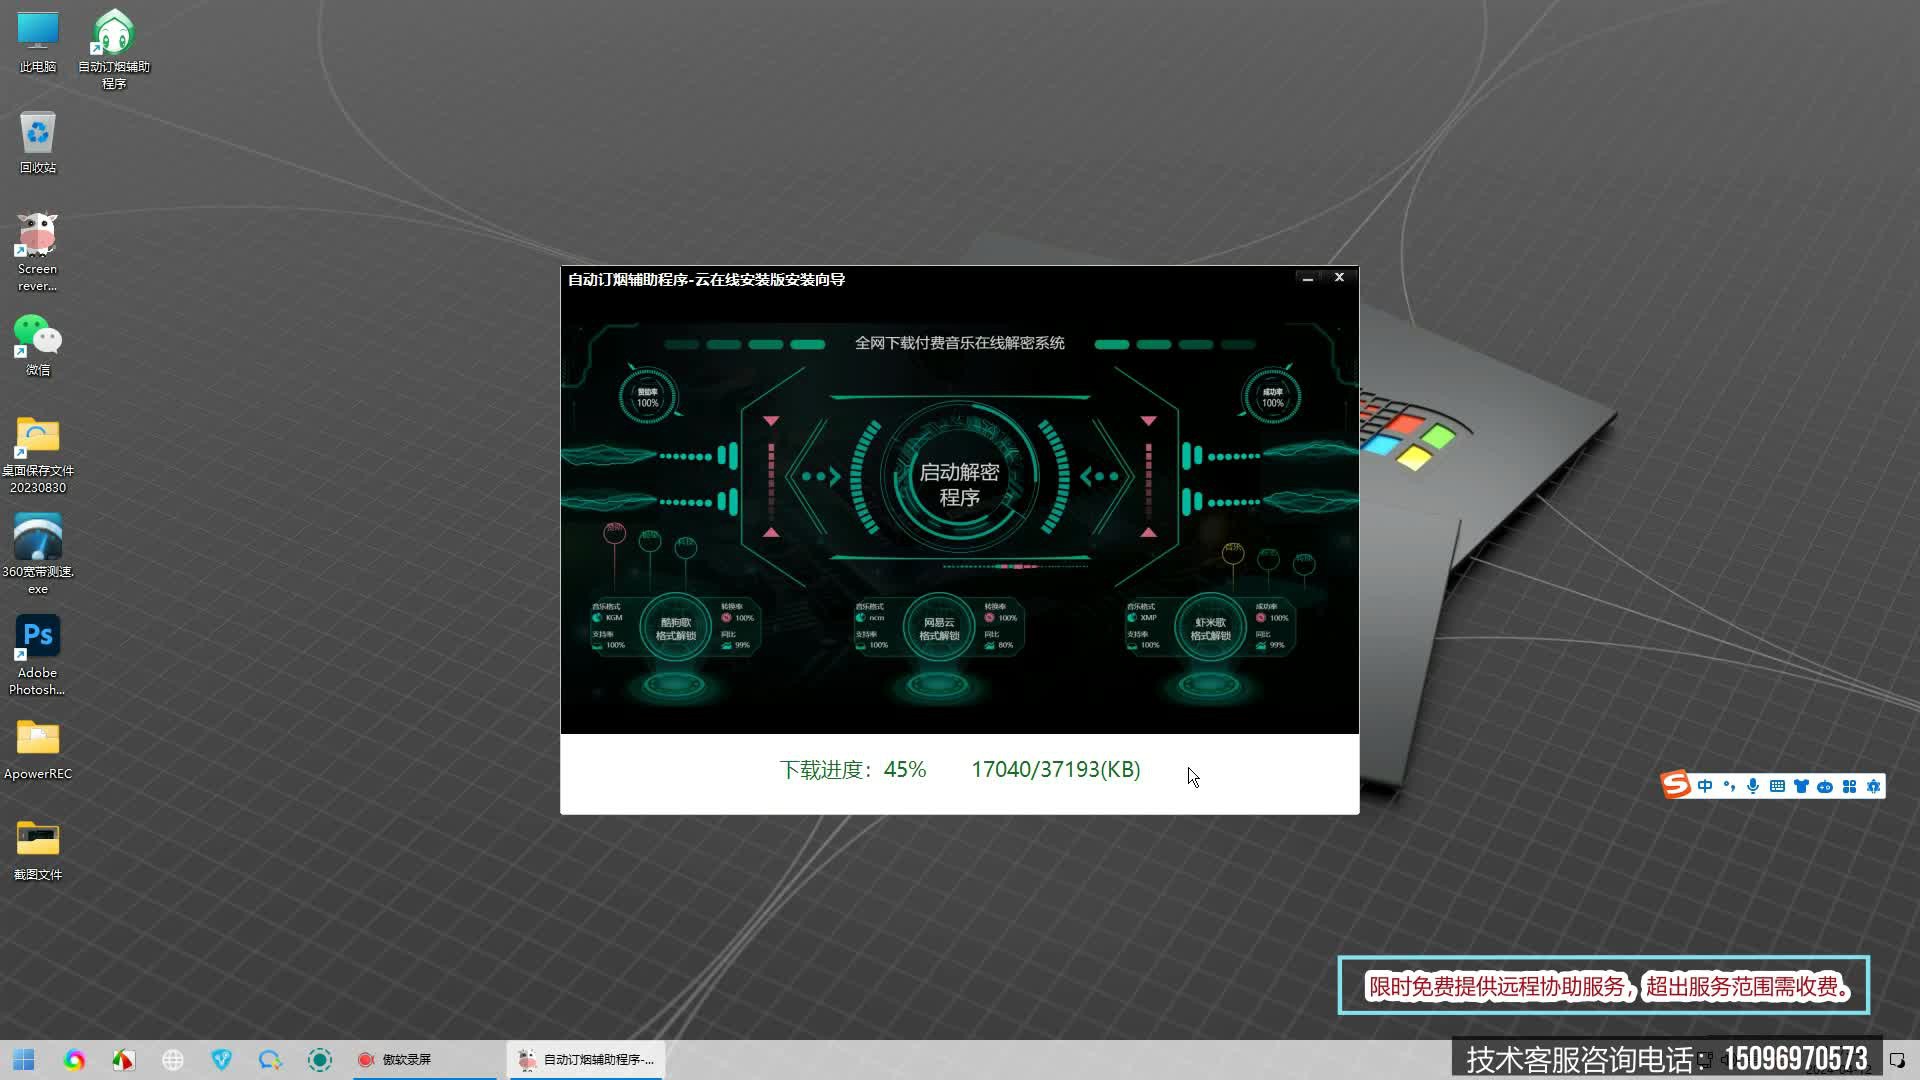Click Sogou S logo icon
This screenshot has width=1920, height=1080.
[1676, 785]
